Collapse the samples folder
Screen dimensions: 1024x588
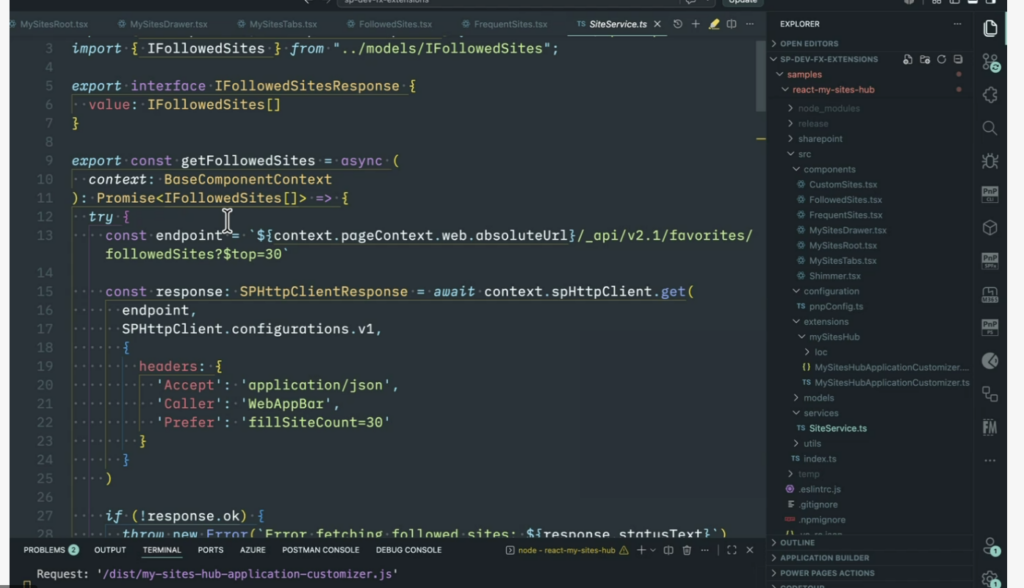tap(804, 74)
